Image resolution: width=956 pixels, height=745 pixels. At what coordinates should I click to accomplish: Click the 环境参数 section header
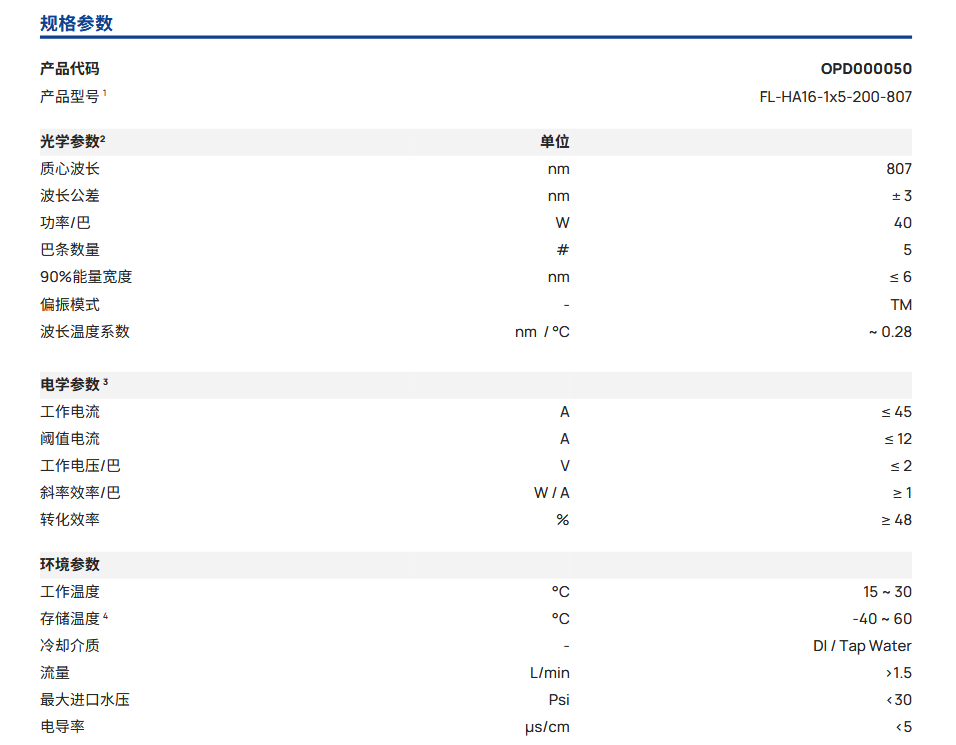coord(70,565)
